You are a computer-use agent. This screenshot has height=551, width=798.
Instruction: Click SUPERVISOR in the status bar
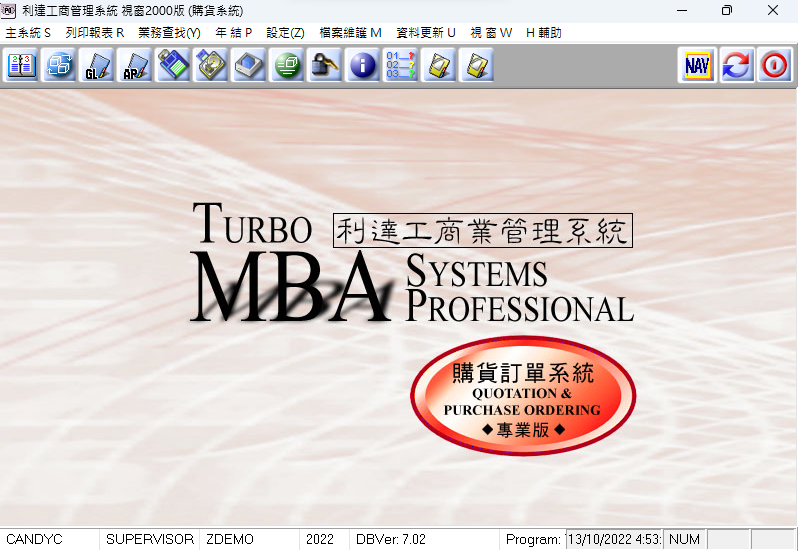pos(150,539)
